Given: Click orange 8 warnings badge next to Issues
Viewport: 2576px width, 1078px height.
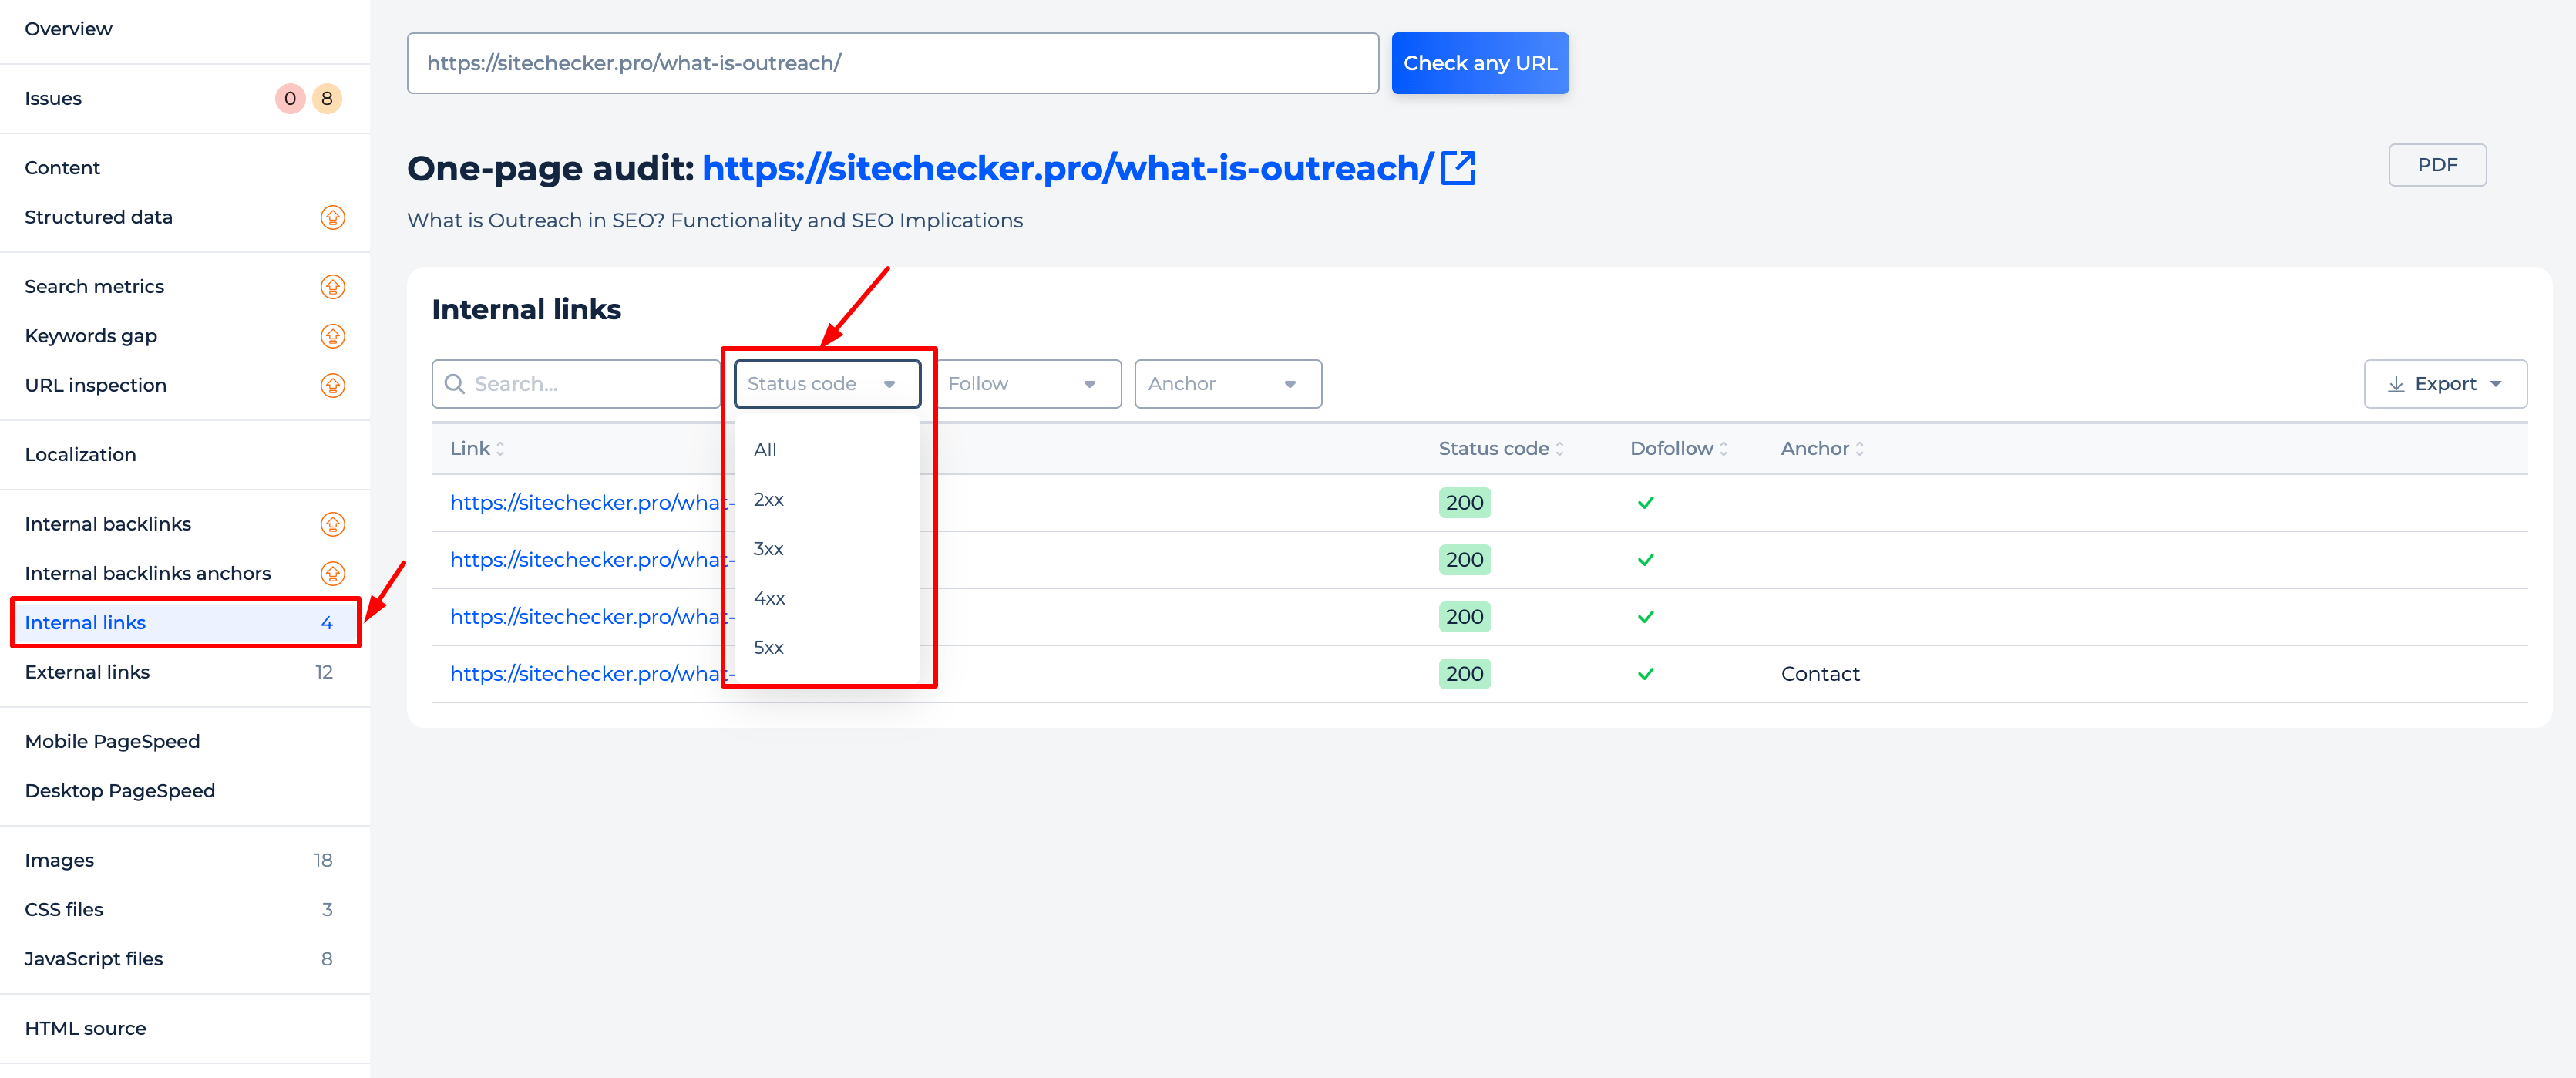Looking at the screenshot, I should pyautogui.click(x=327, y=98).
